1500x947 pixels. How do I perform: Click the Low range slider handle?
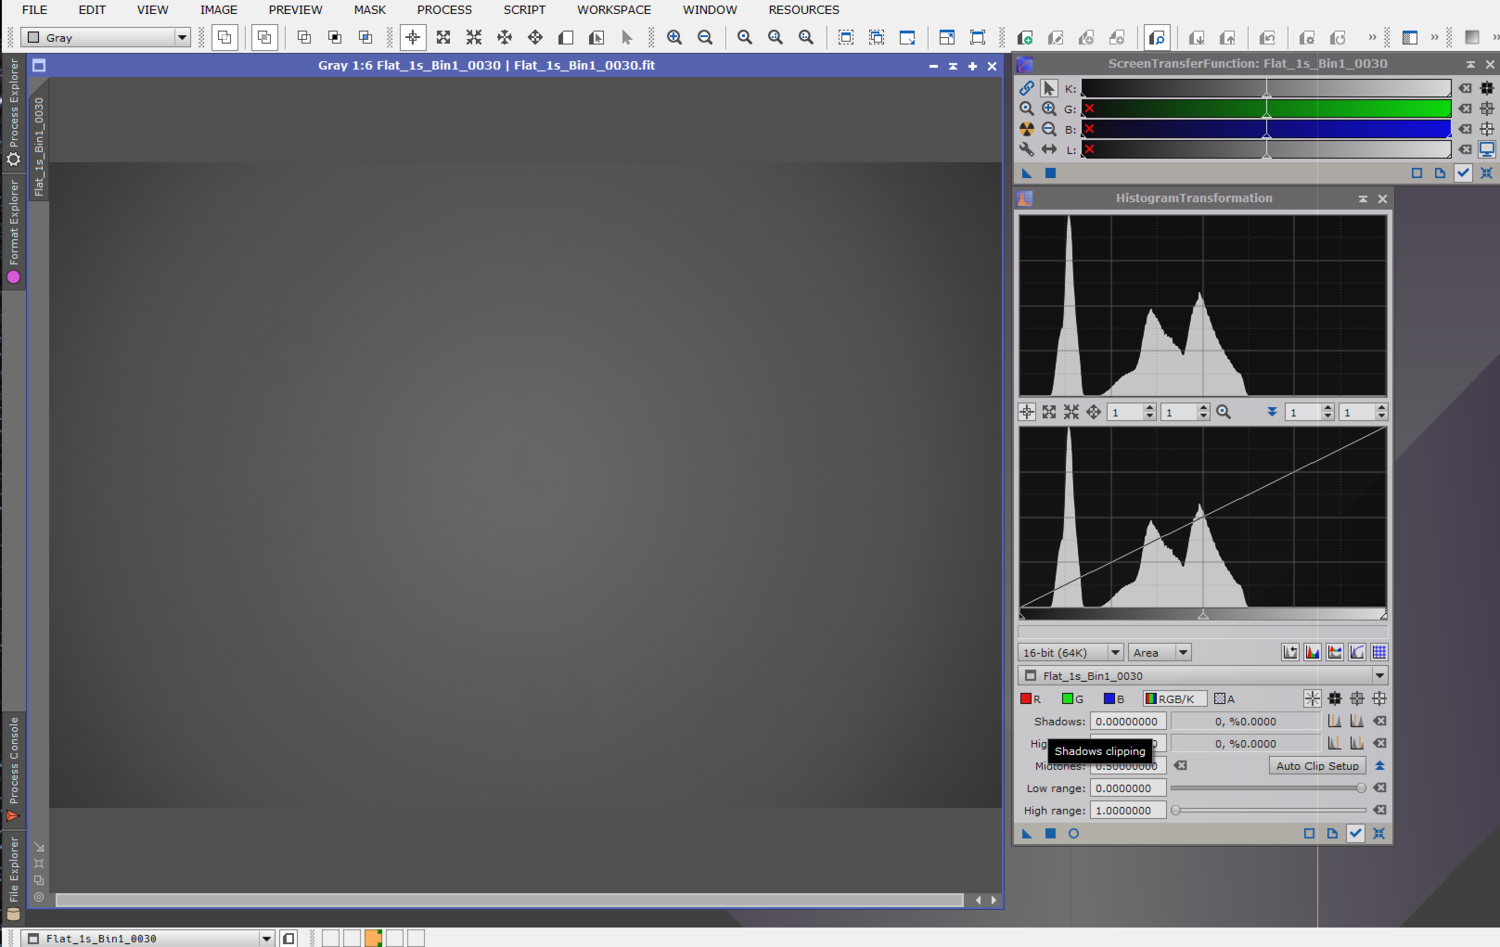coord(1361,788)
